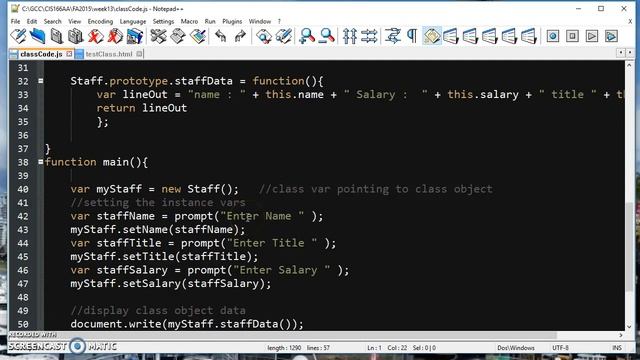Open the Edit menu
640x360 pixels.
(32, 21)
